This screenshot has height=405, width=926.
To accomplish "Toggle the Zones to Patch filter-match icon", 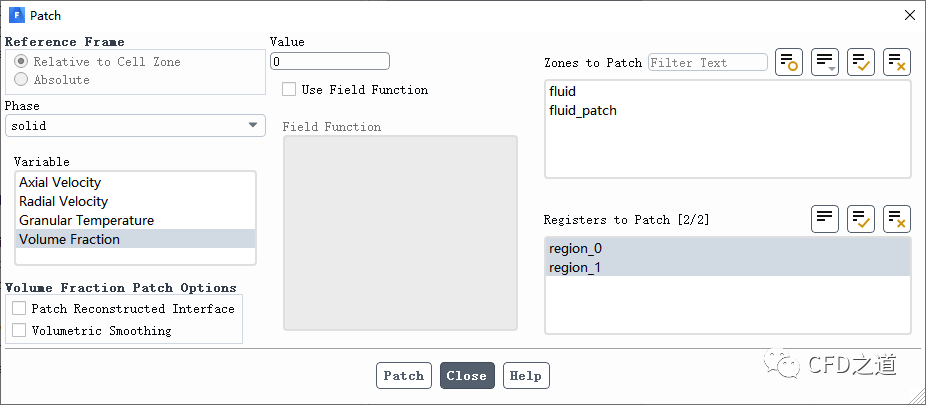I will [789, 62].
